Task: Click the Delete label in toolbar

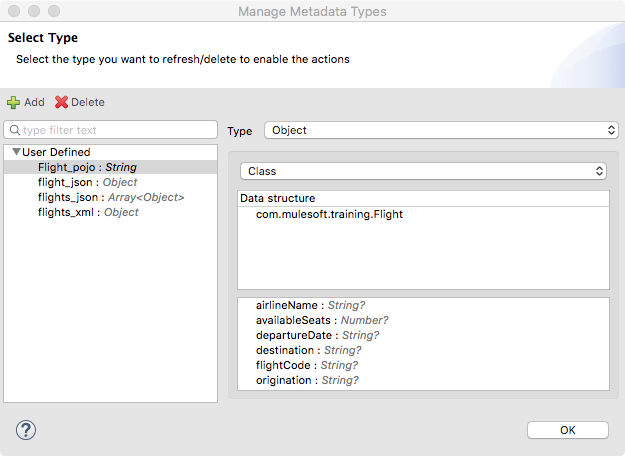Action: [x=88, y=102]
